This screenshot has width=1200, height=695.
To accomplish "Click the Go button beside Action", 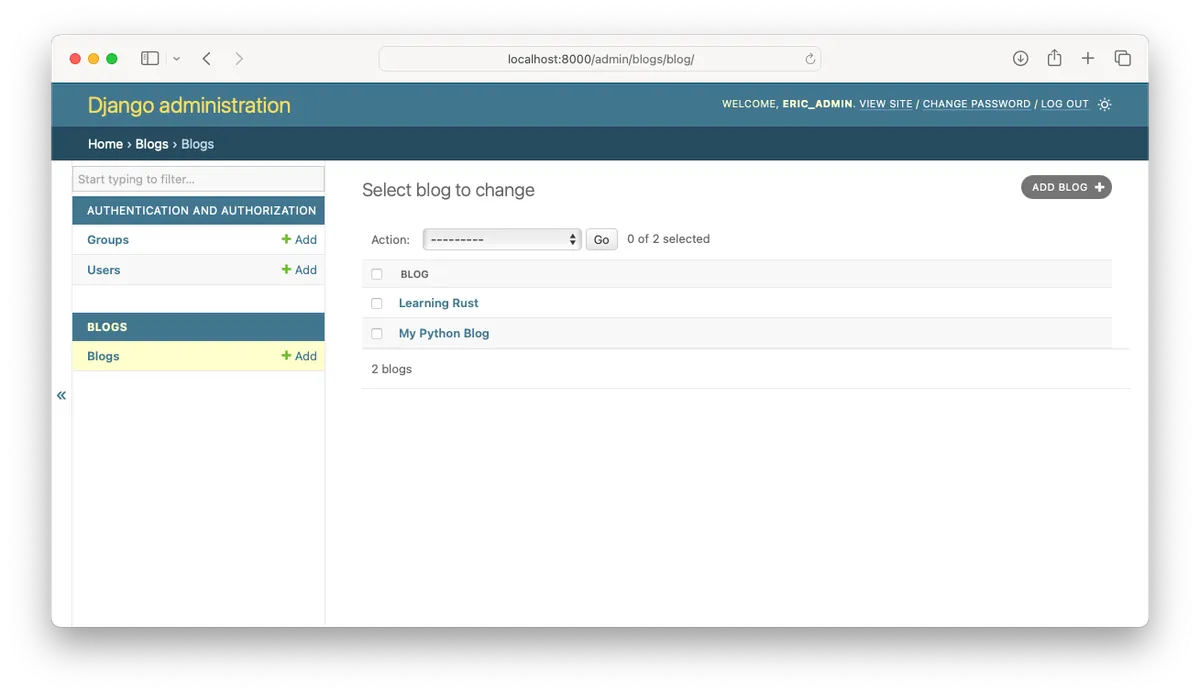I will coord(601,239).
